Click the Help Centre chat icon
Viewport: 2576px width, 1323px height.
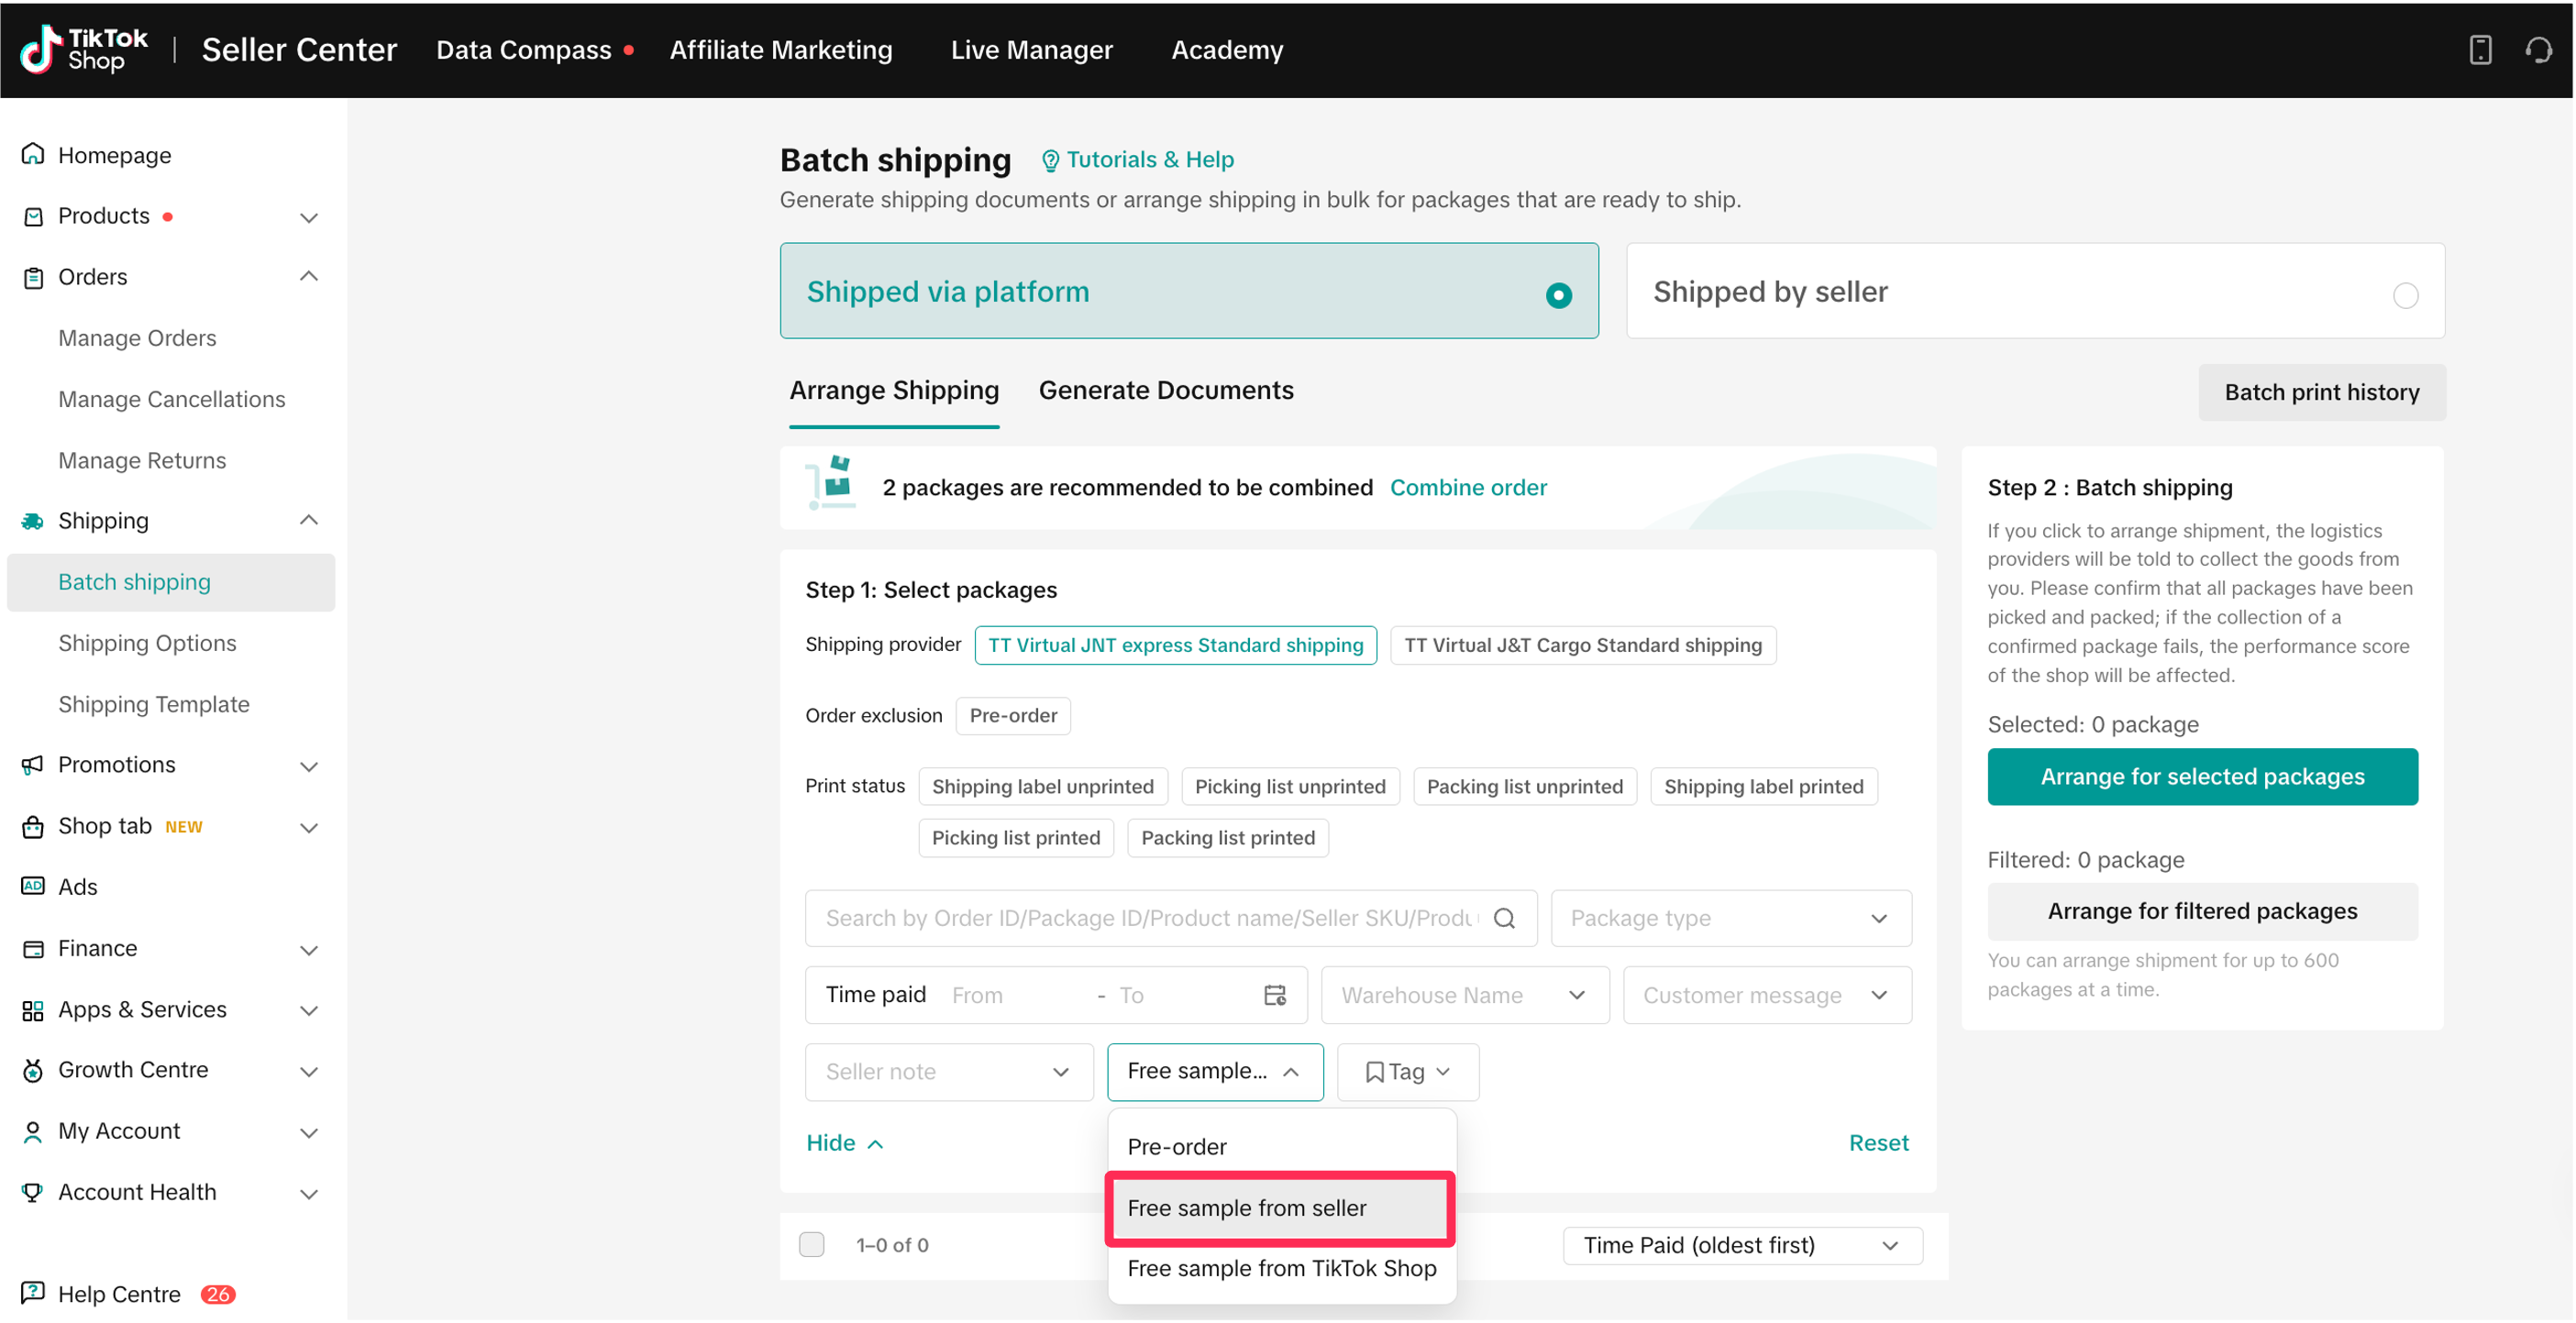click(x=33, y=1293)
